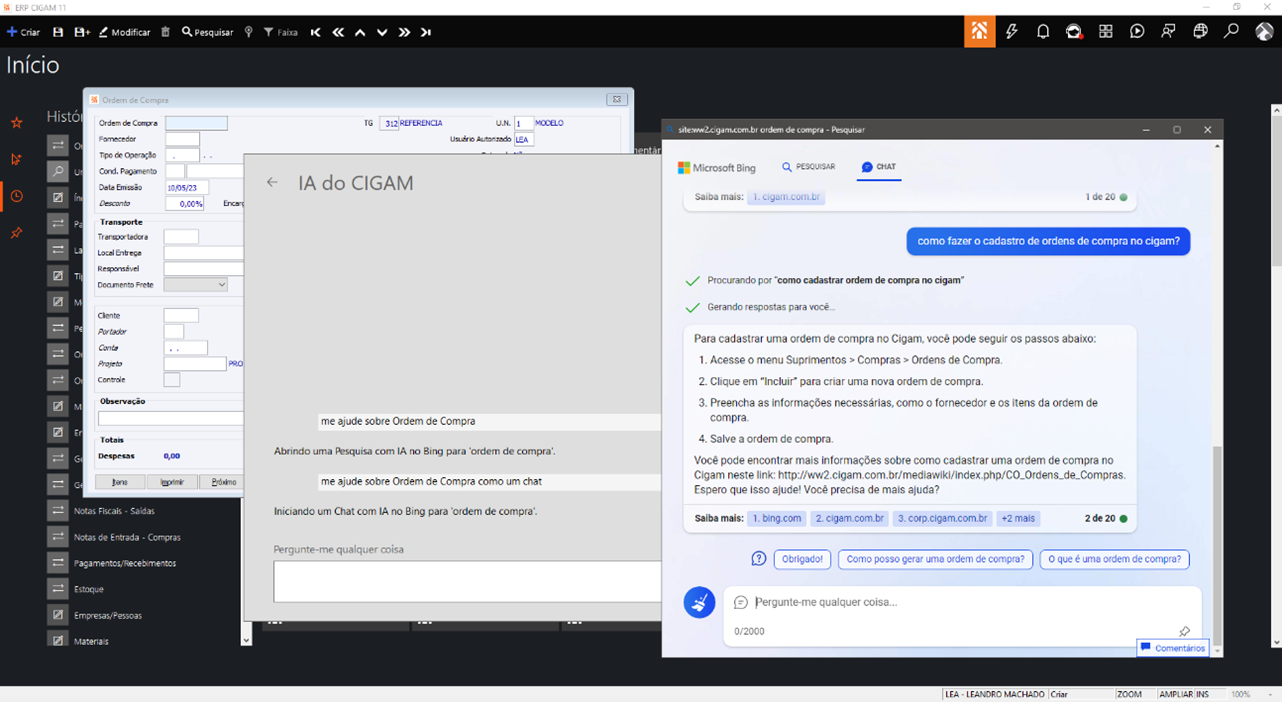Click the magnifier search icon top right

(x=1231, y=31)
